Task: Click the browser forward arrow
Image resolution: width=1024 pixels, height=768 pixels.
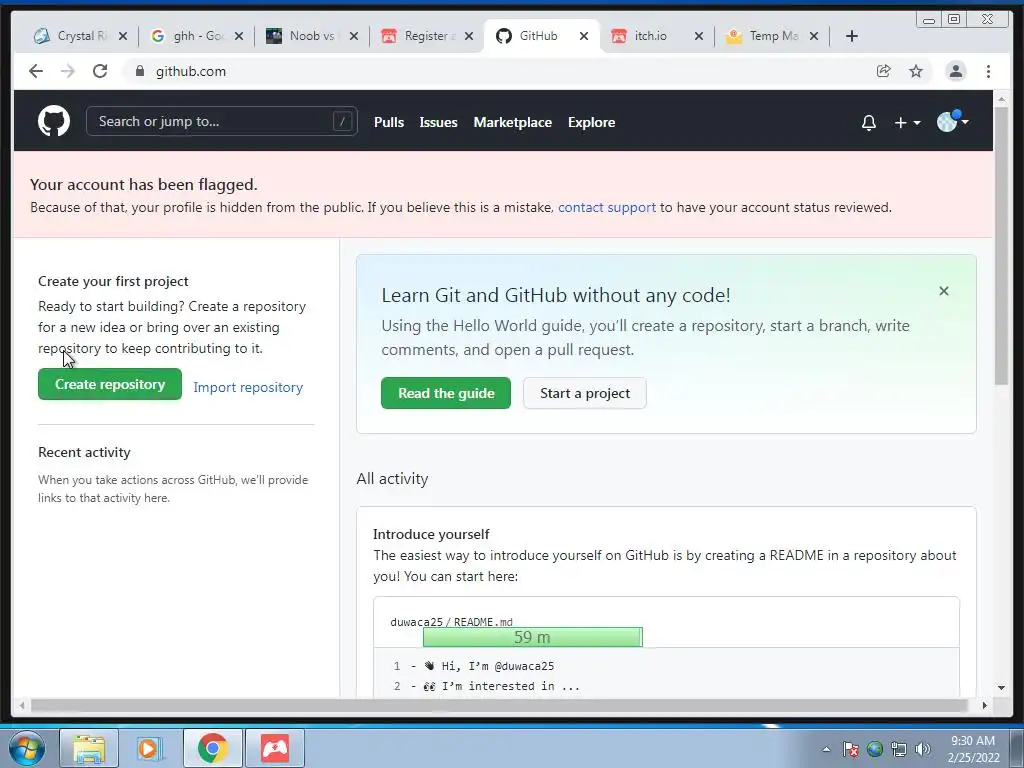Action: (68, 71)
